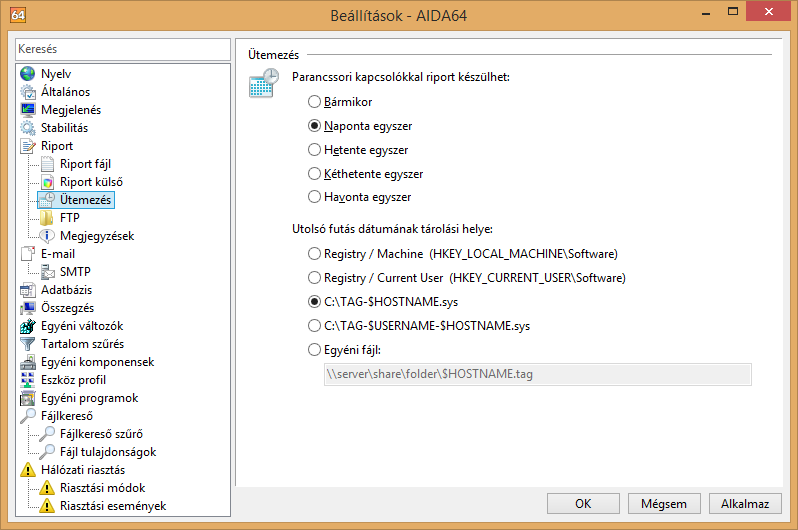Image resolution: width=798 pixels, height=530 pixels.
Task: Click the network icon beside Eszköz profil
Action: click(x=27, y=380)
